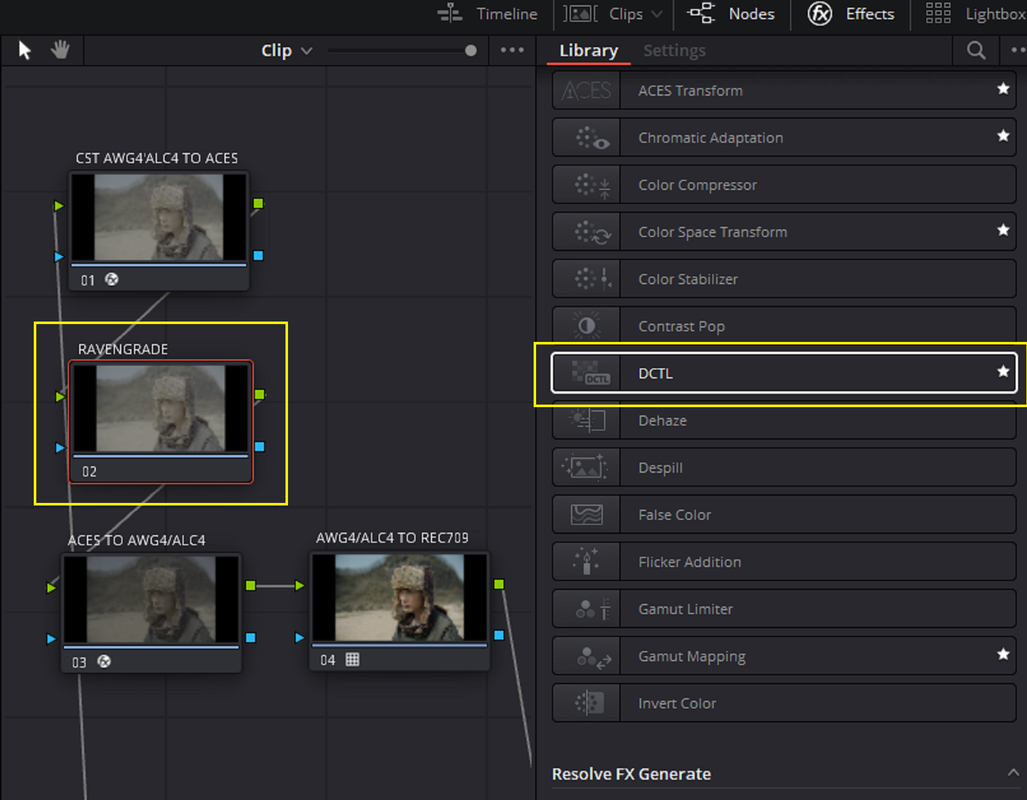Screen dimensions: 1027x800
Task: Open the Clip mode dropdown
Action: coord(286,50)
